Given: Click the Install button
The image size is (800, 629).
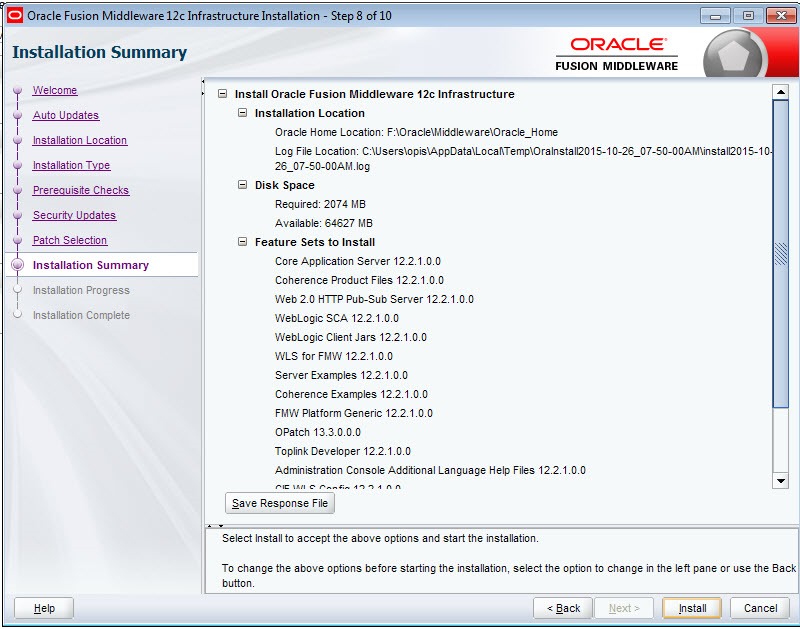Looking at the screenshot, I should tap(692, 608).
